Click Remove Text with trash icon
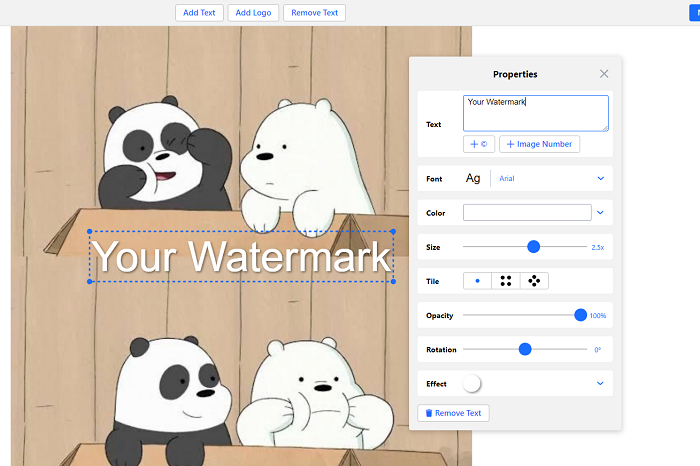 453,413
